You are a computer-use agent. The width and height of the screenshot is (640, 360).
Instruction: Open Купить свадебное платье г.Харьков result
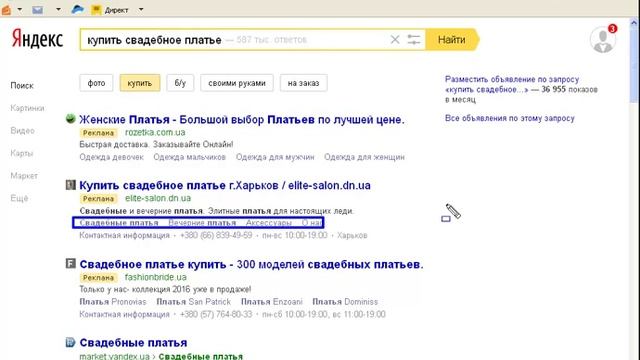click(225, 185)
